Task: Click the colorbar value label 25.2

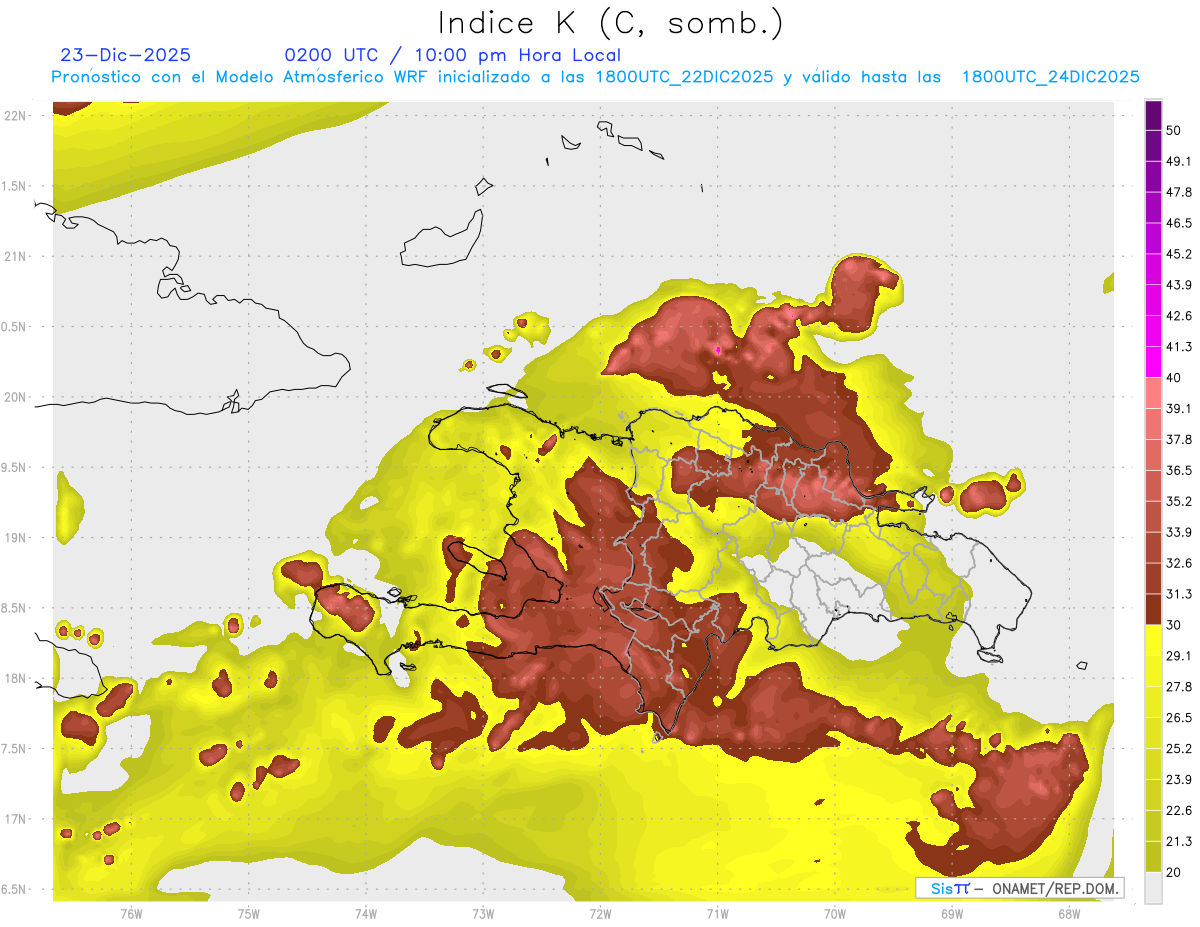Action: 1179,748
